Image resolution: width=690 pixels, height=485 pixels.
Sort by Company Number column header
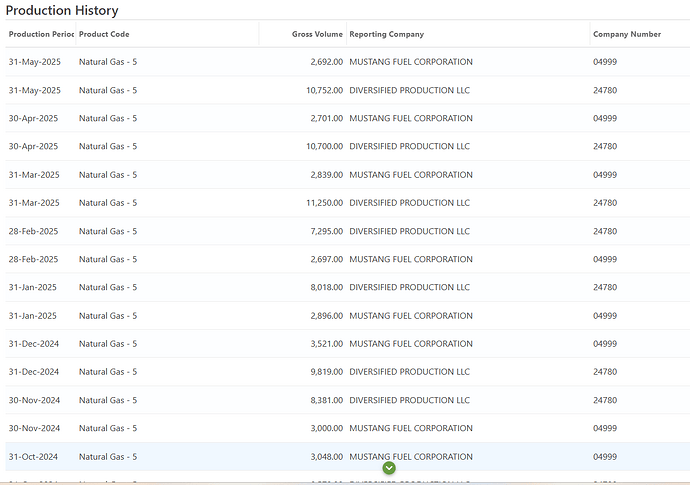(627, 34)
